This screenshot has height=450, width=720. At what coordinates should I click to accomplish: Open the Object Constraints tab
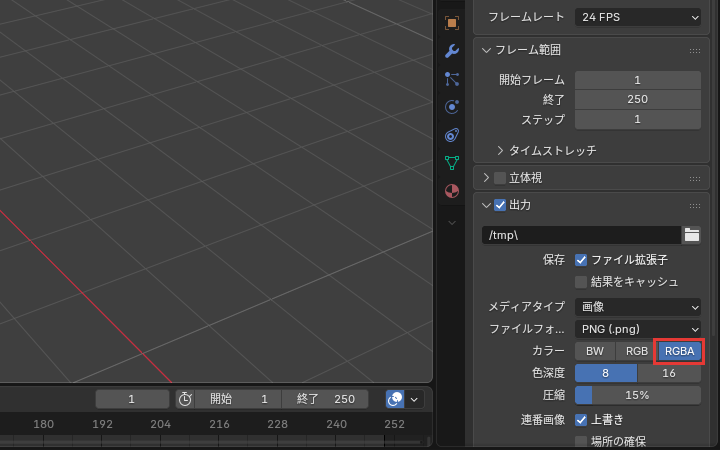pos(452,135)
